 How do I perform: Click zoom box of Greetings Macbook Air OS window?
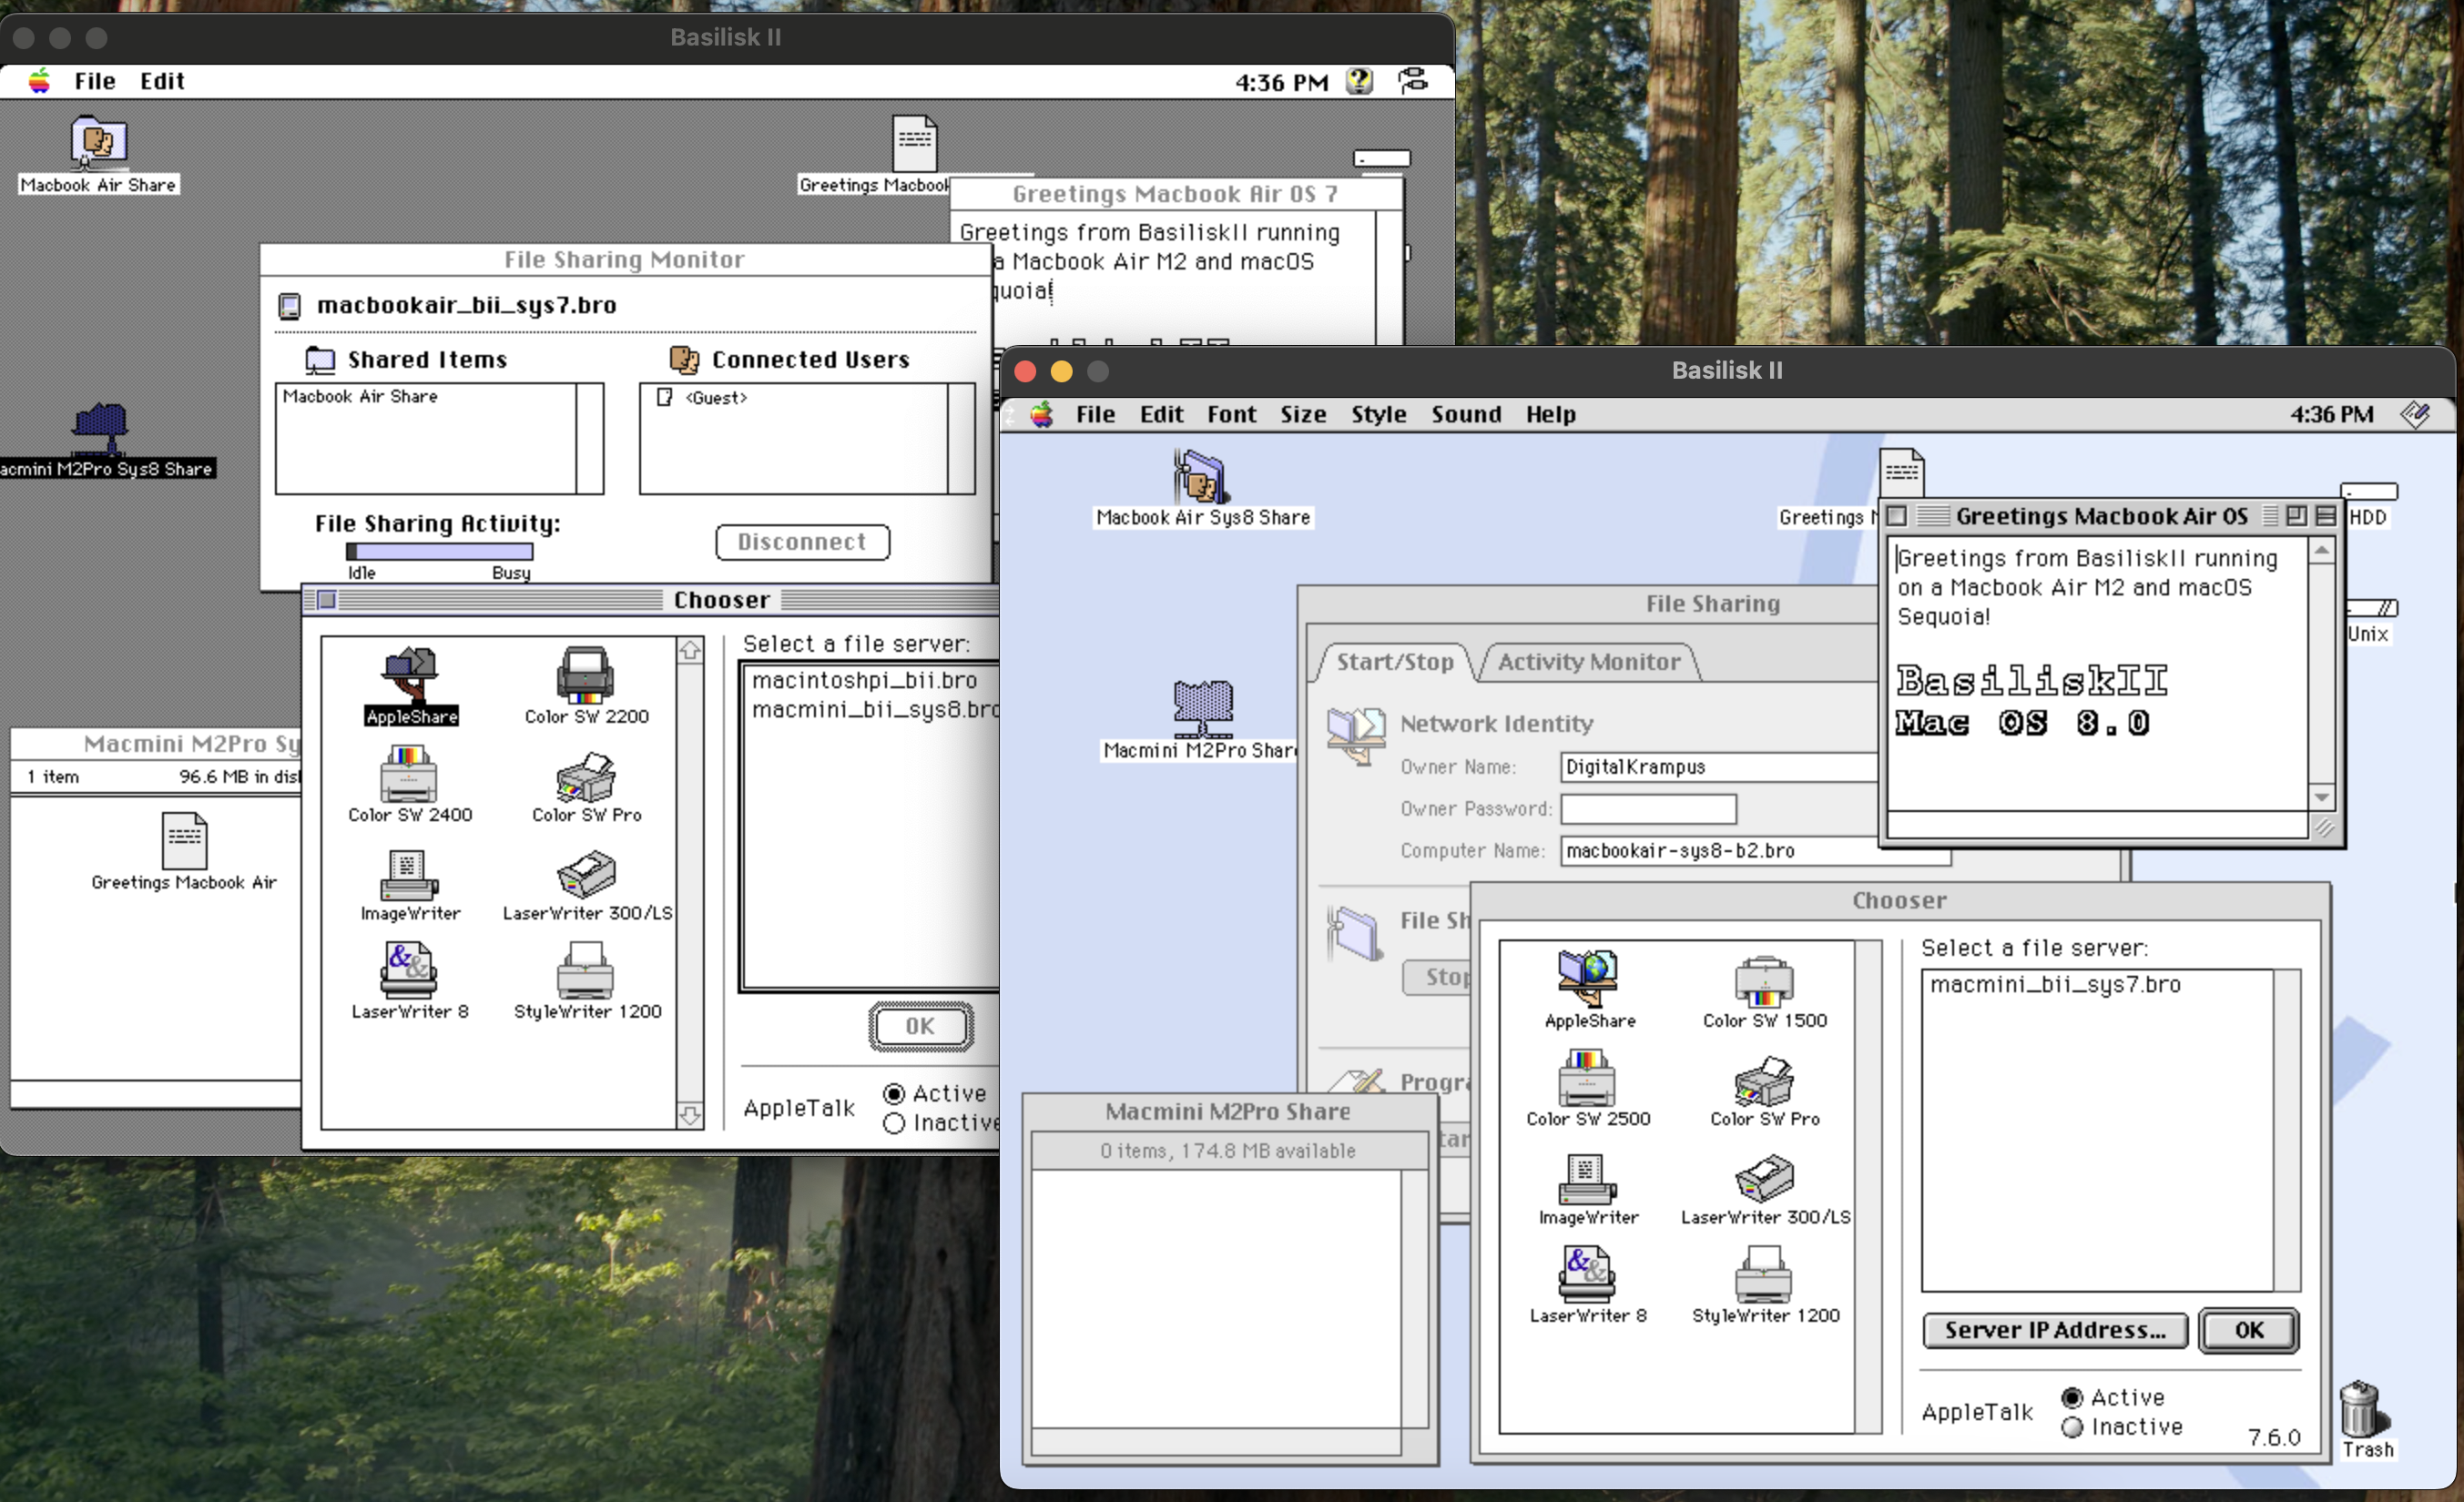[x=2297, y=516]
